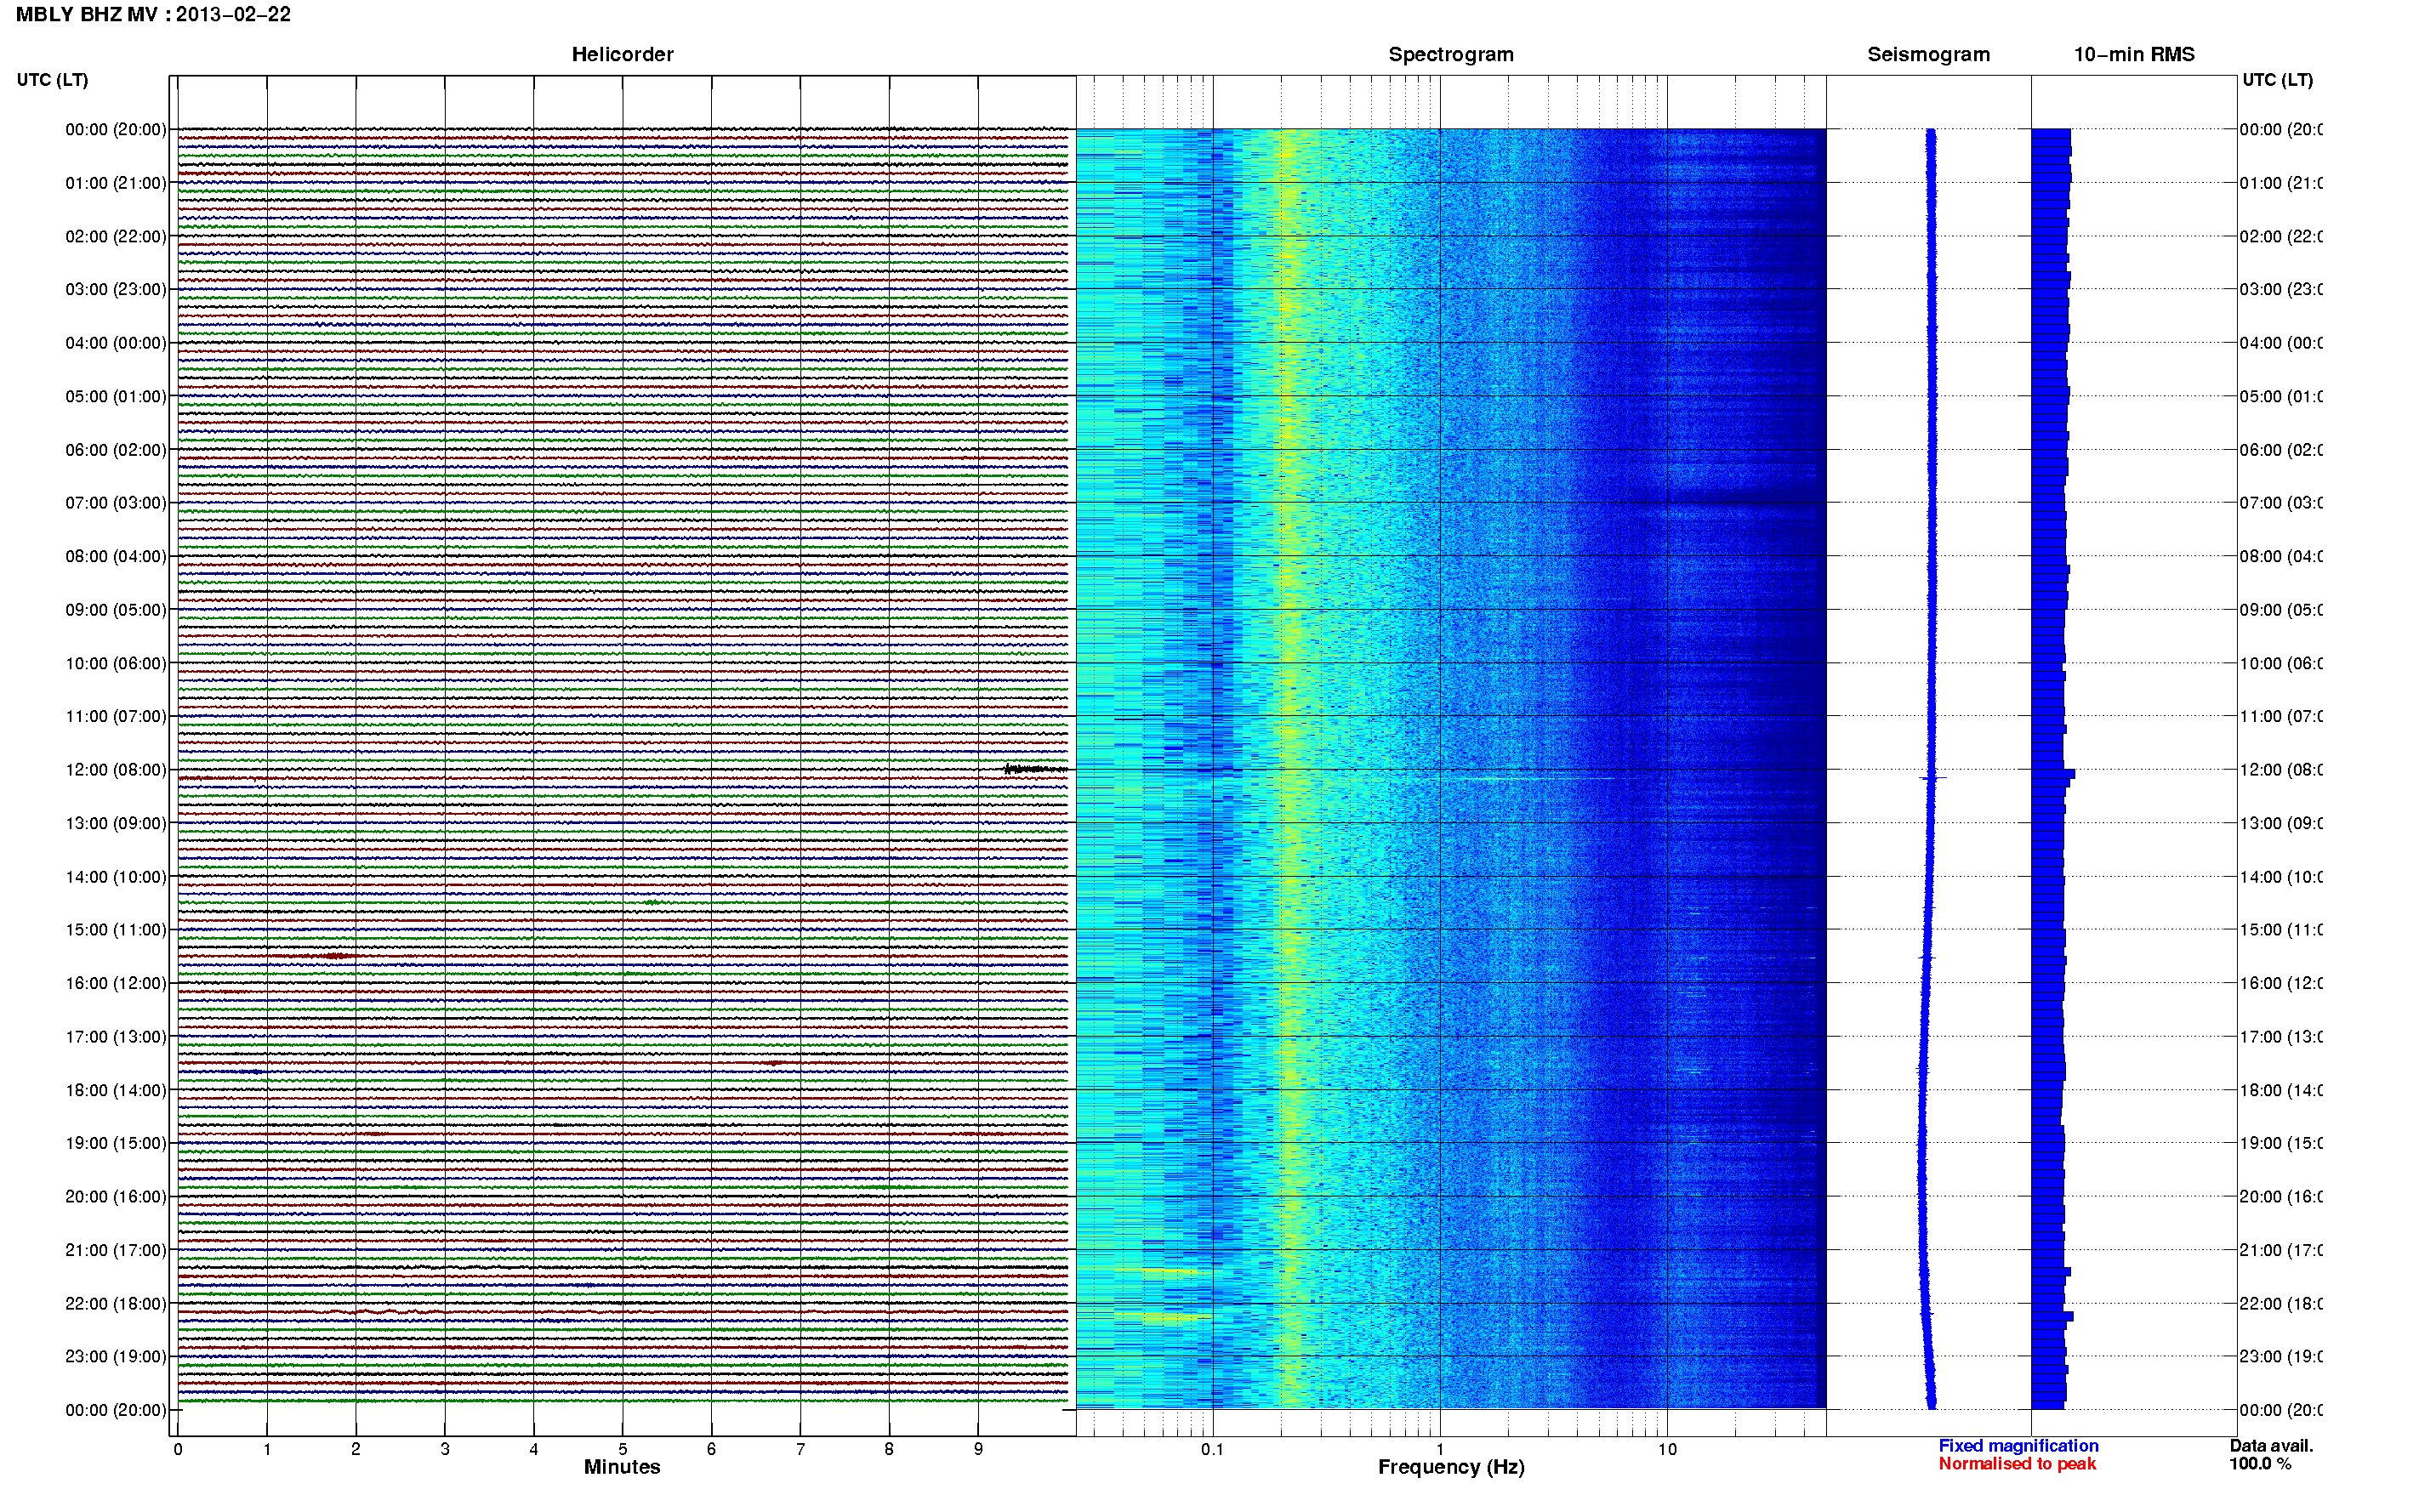
Task: Click the left 08:00 (04:00) time label
Action: click(116, 556)
